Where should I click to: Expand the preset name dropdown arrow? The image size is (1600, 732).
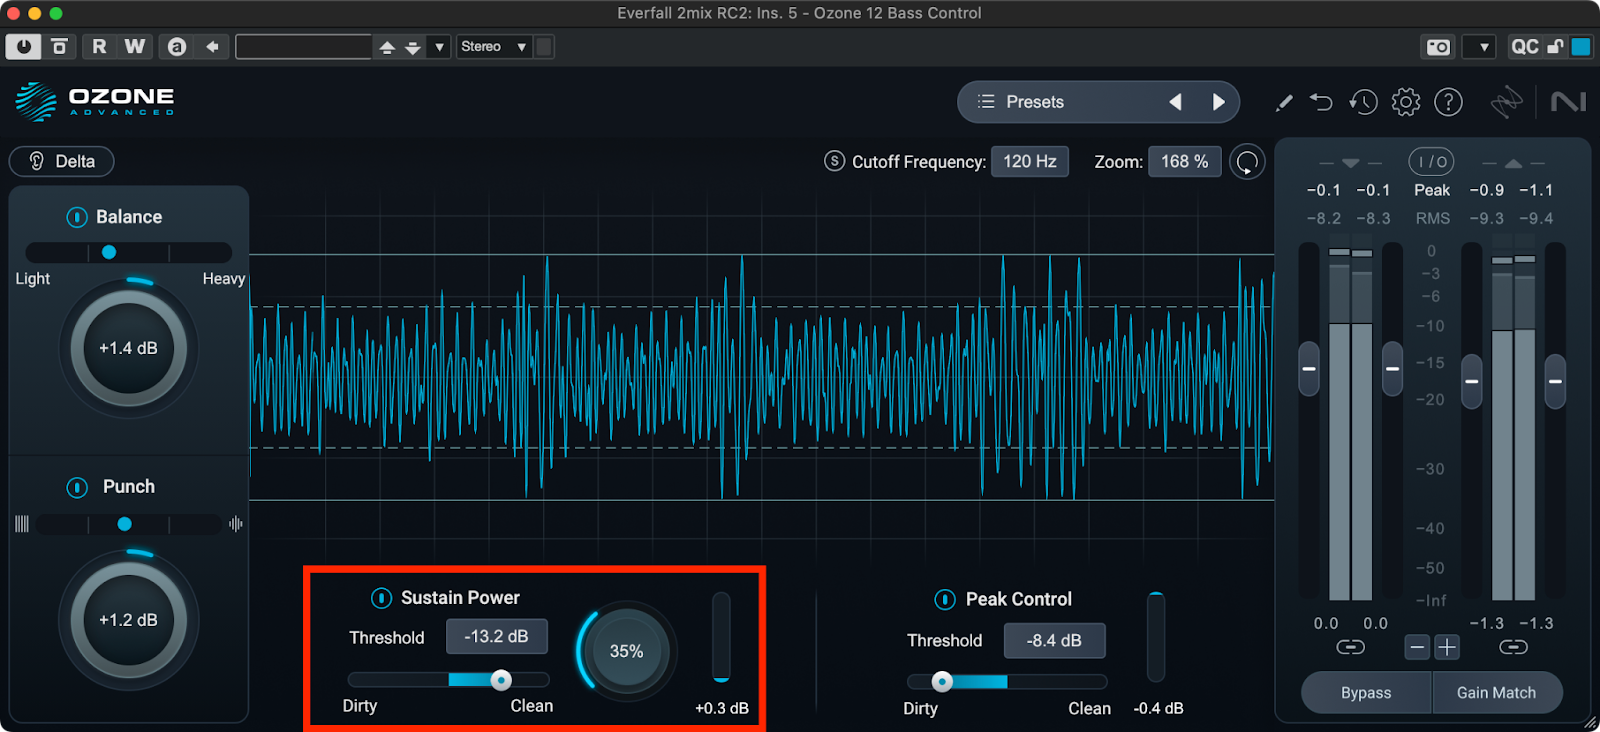[x=439, y=47]
